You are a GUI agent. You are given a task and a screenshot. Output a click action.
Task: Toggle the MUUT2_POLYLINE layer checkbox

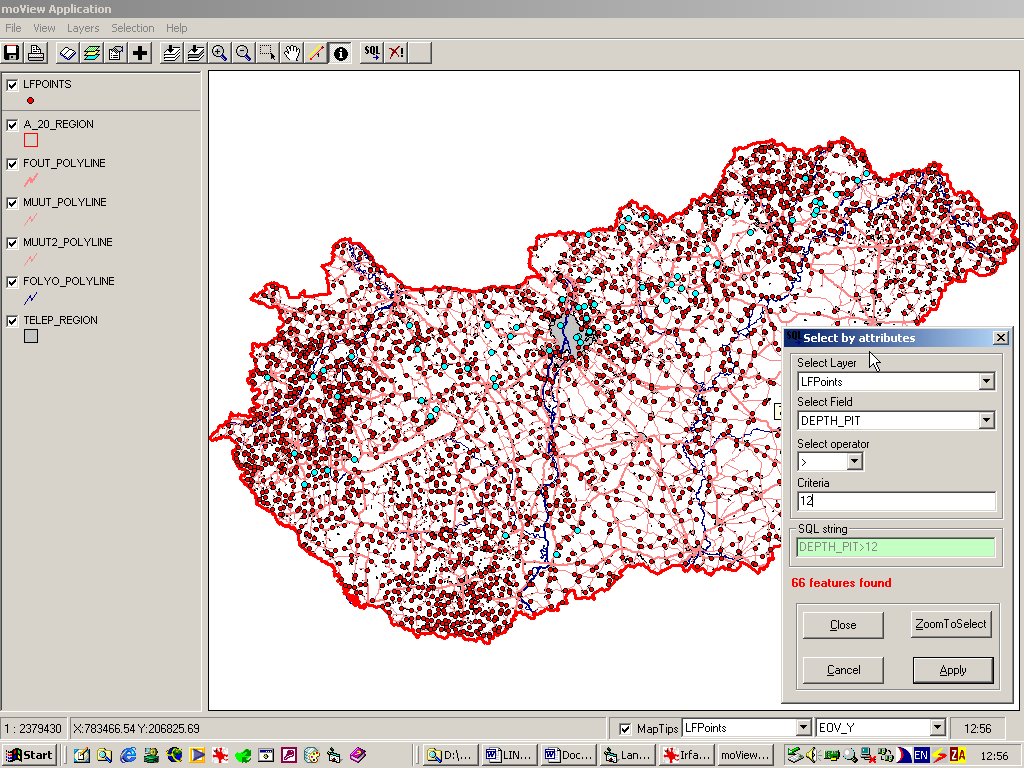coord(12,243)
